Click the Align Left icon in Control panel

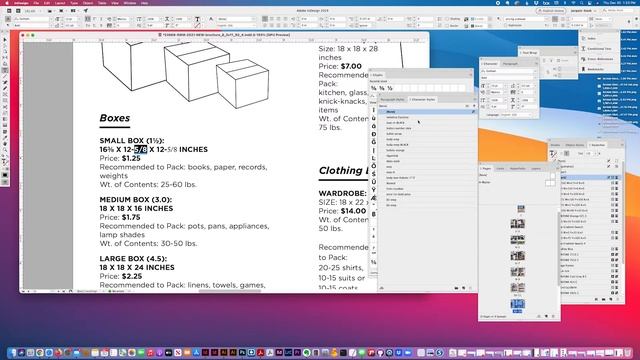coord(265,19)
